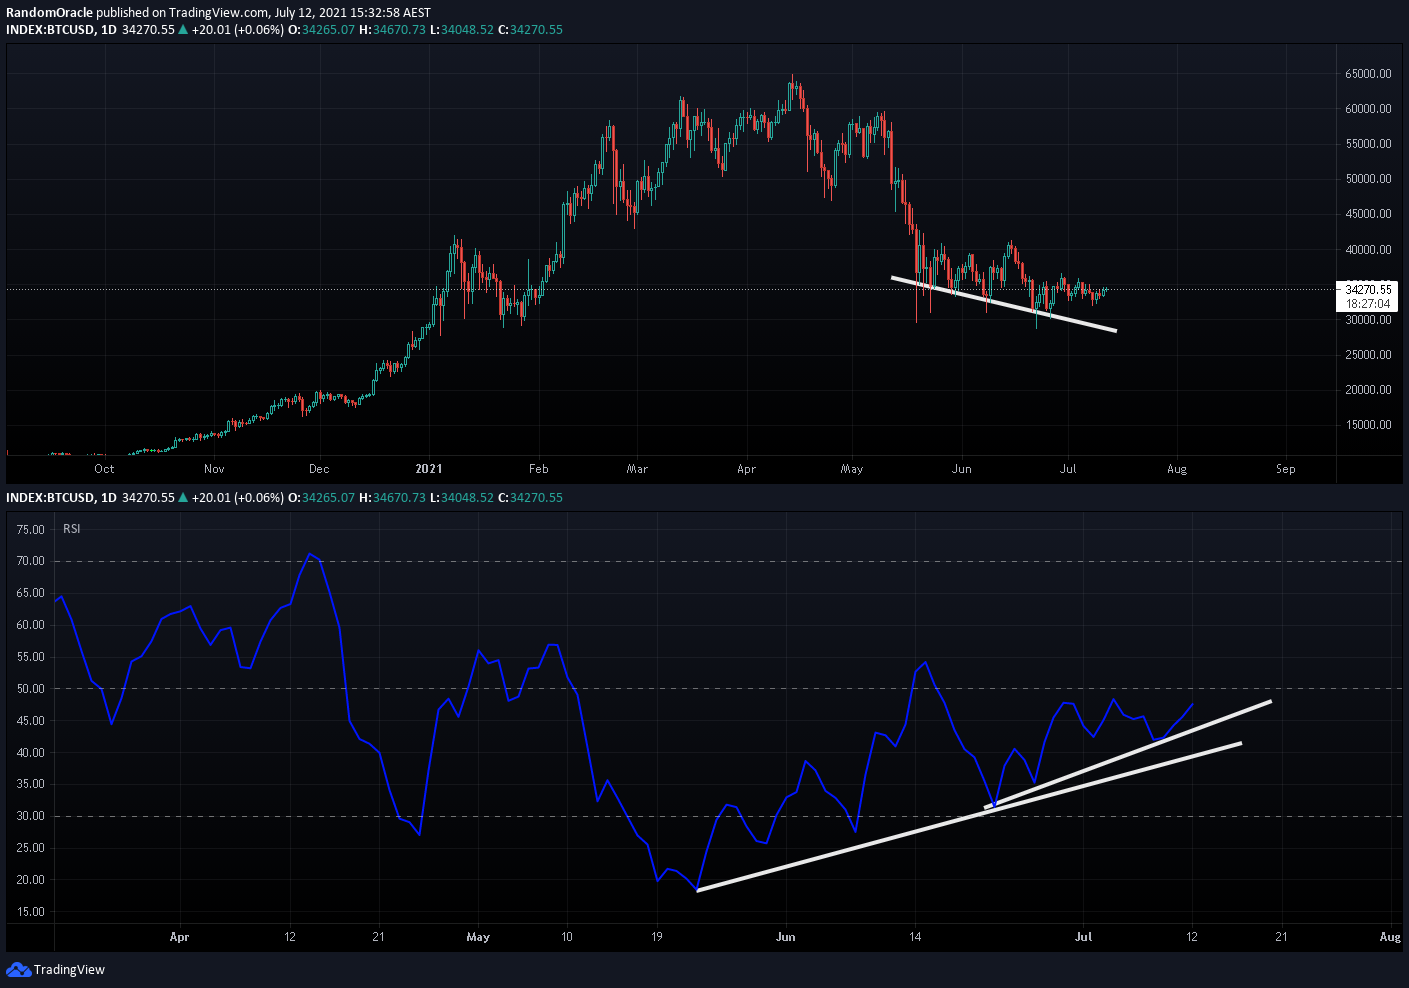The width and height of the screenshot is (1409, 988).
Task: Select the white trendline on the price chart
Action: pyautogui.click(x=1003, y=303)
